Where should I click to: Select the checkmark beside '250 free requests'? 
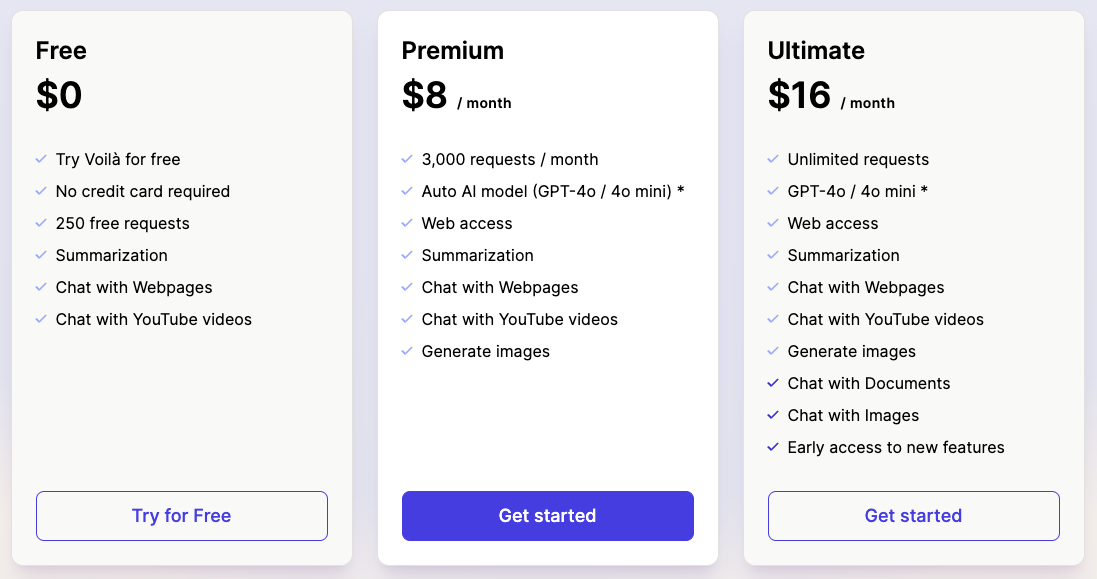point(40,223)
